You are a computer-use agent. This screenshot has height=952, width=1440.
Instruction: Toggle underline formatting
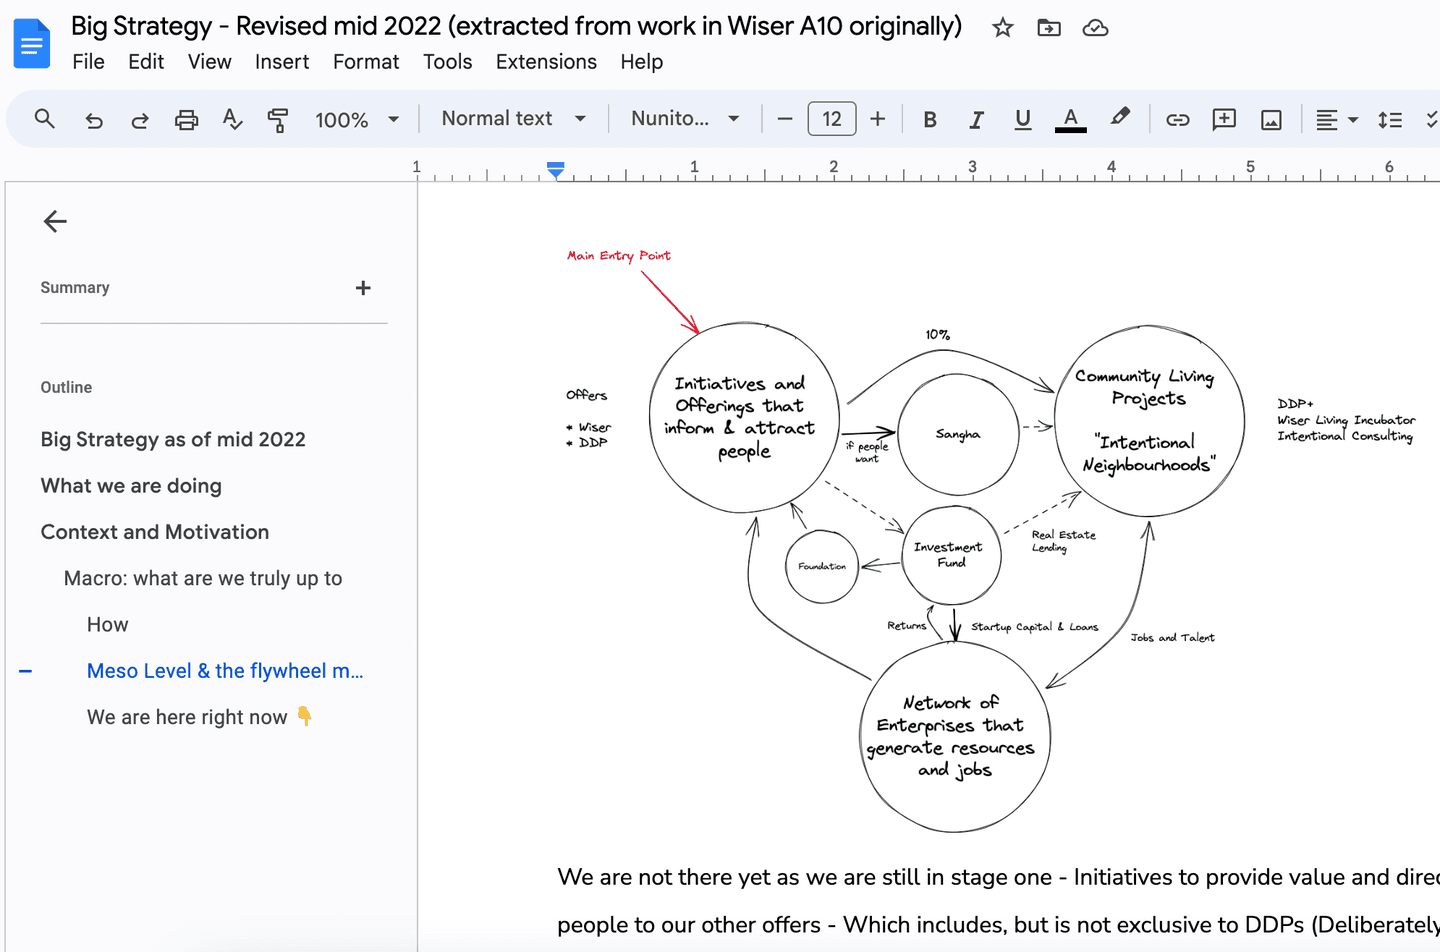point(1022,118)
